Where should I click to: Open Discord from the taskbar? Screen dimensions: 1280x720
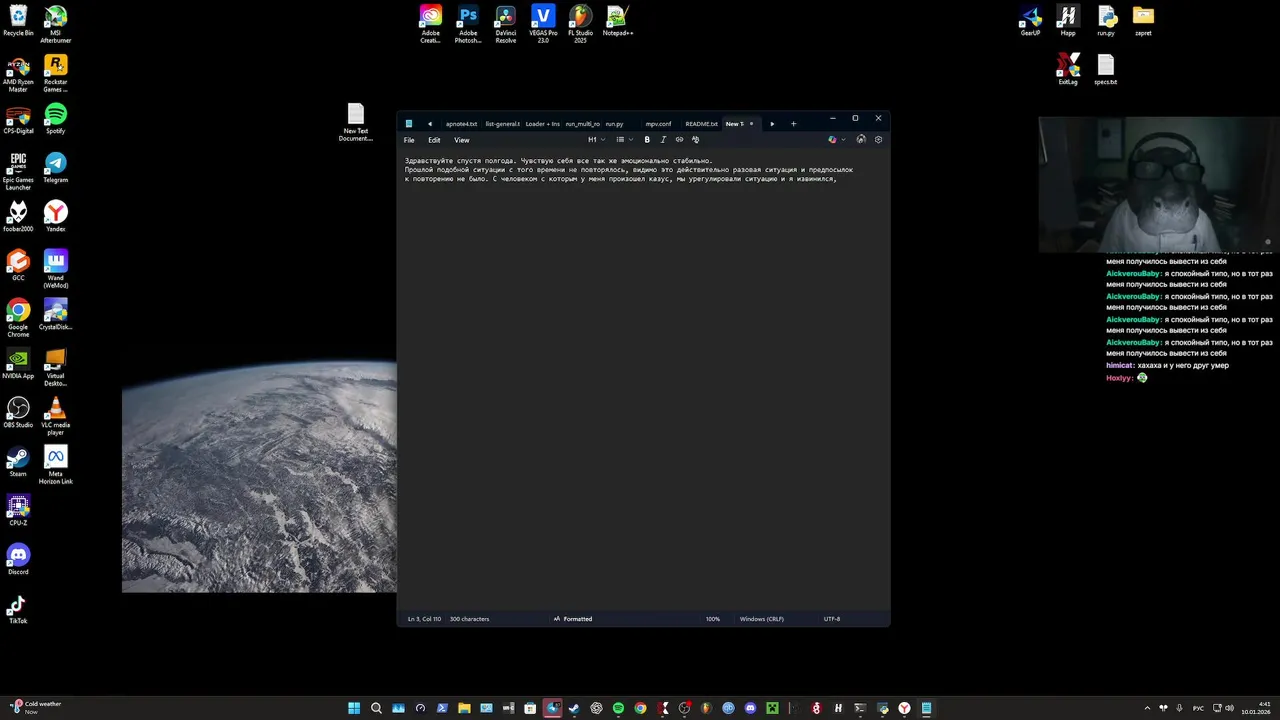tap(750, 708)
